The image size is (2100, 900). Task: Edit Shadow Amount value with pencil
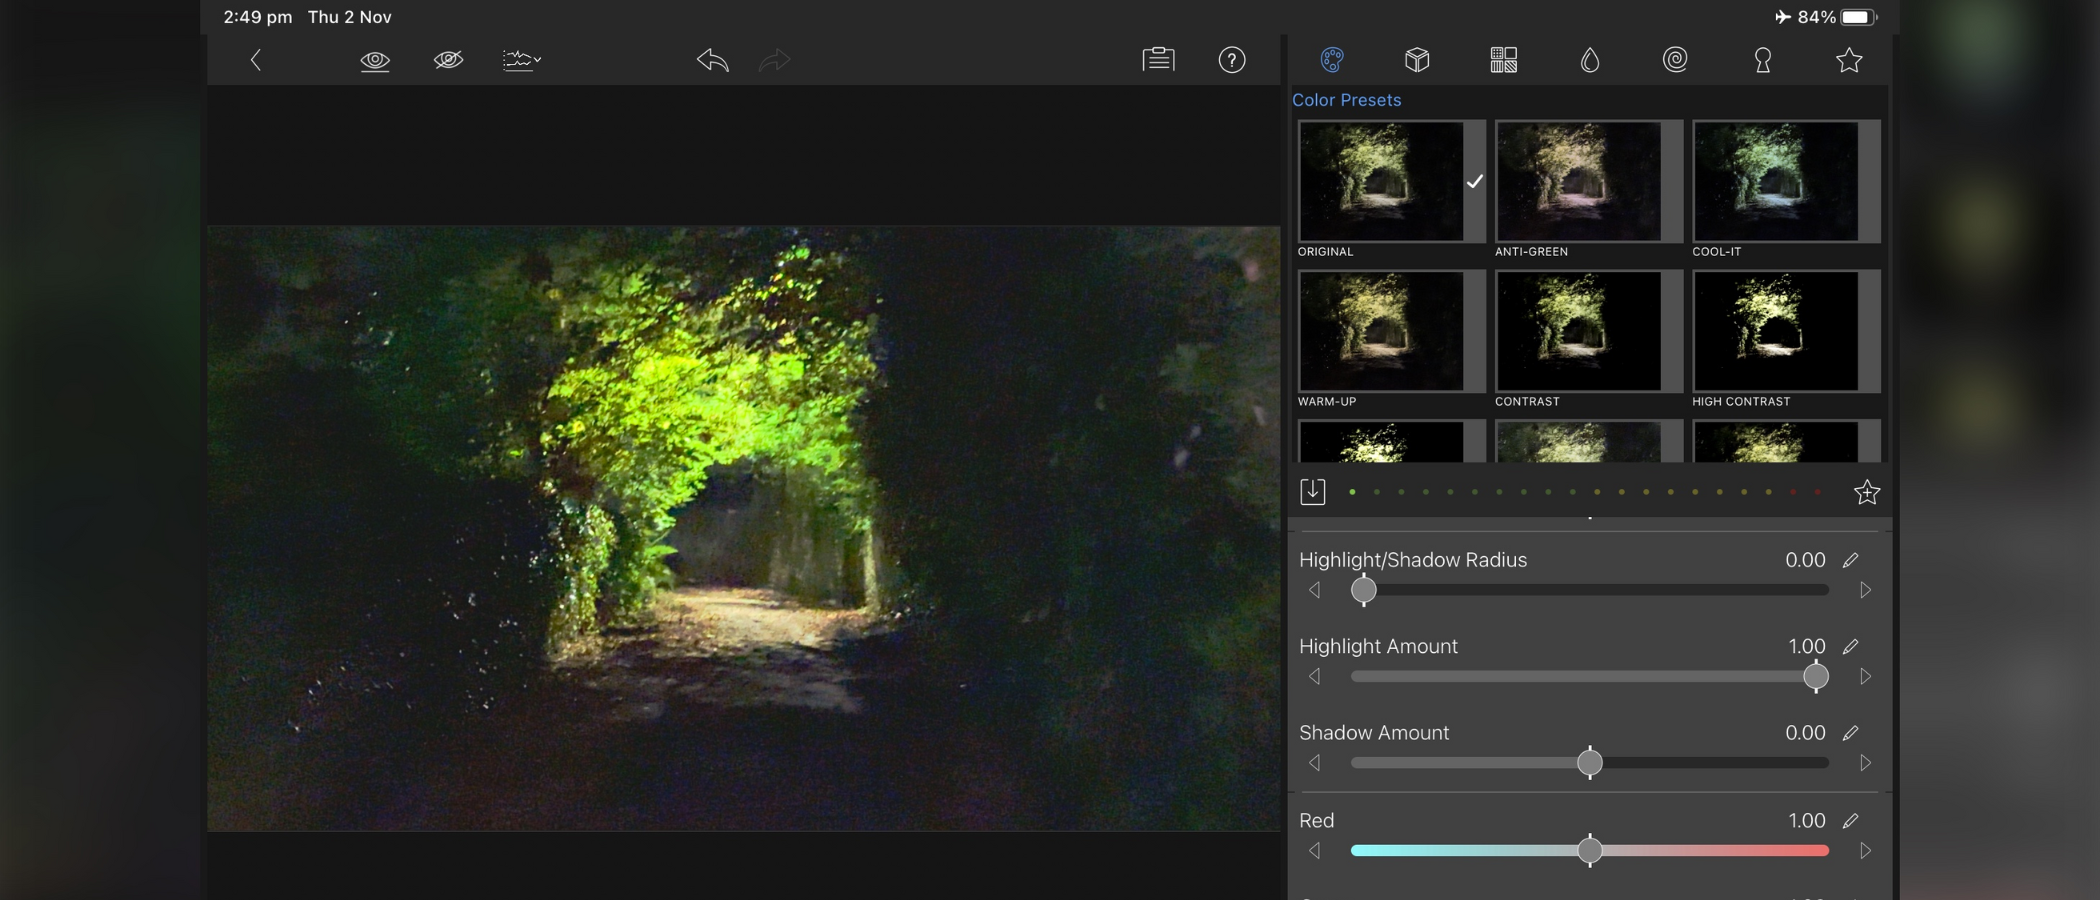(1851, 733)
